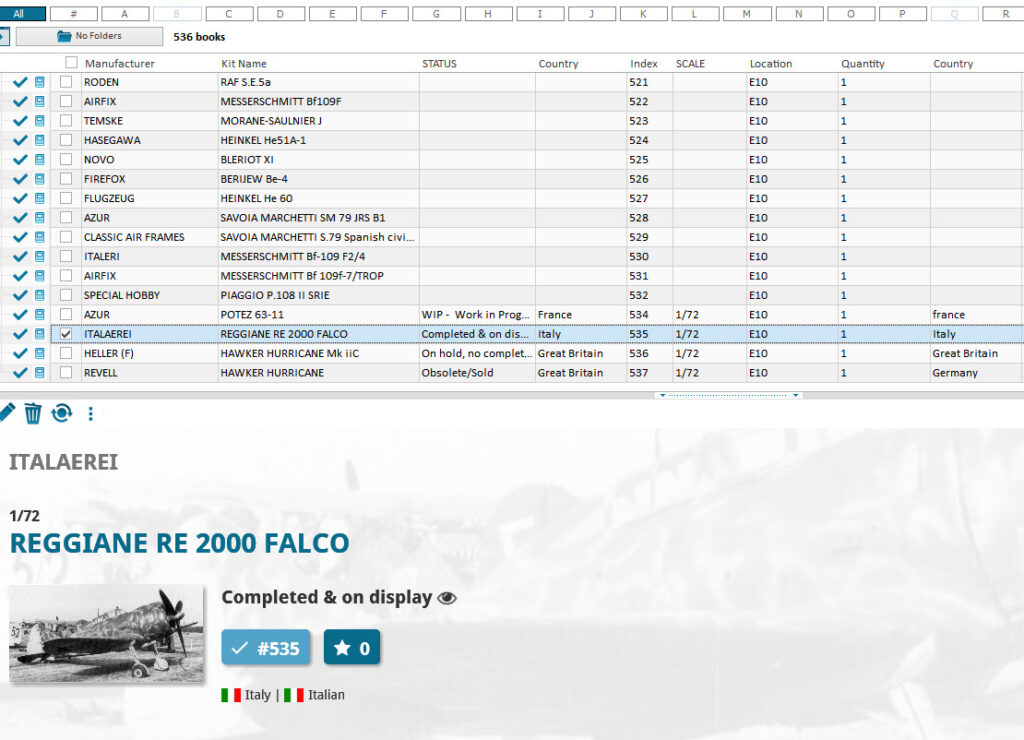The image size is (1024, 740).
Task: Click the #535 collection status button
Action: (x=266, y=648)
